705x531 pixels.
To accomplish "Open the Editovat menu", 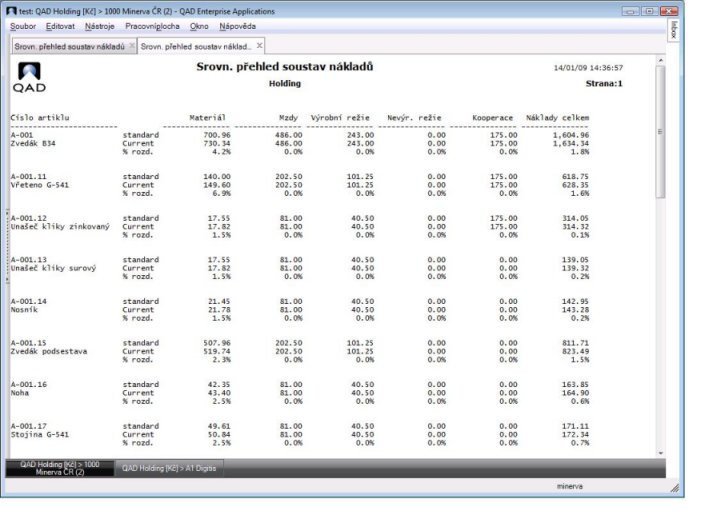I will [x=60, y=27].
